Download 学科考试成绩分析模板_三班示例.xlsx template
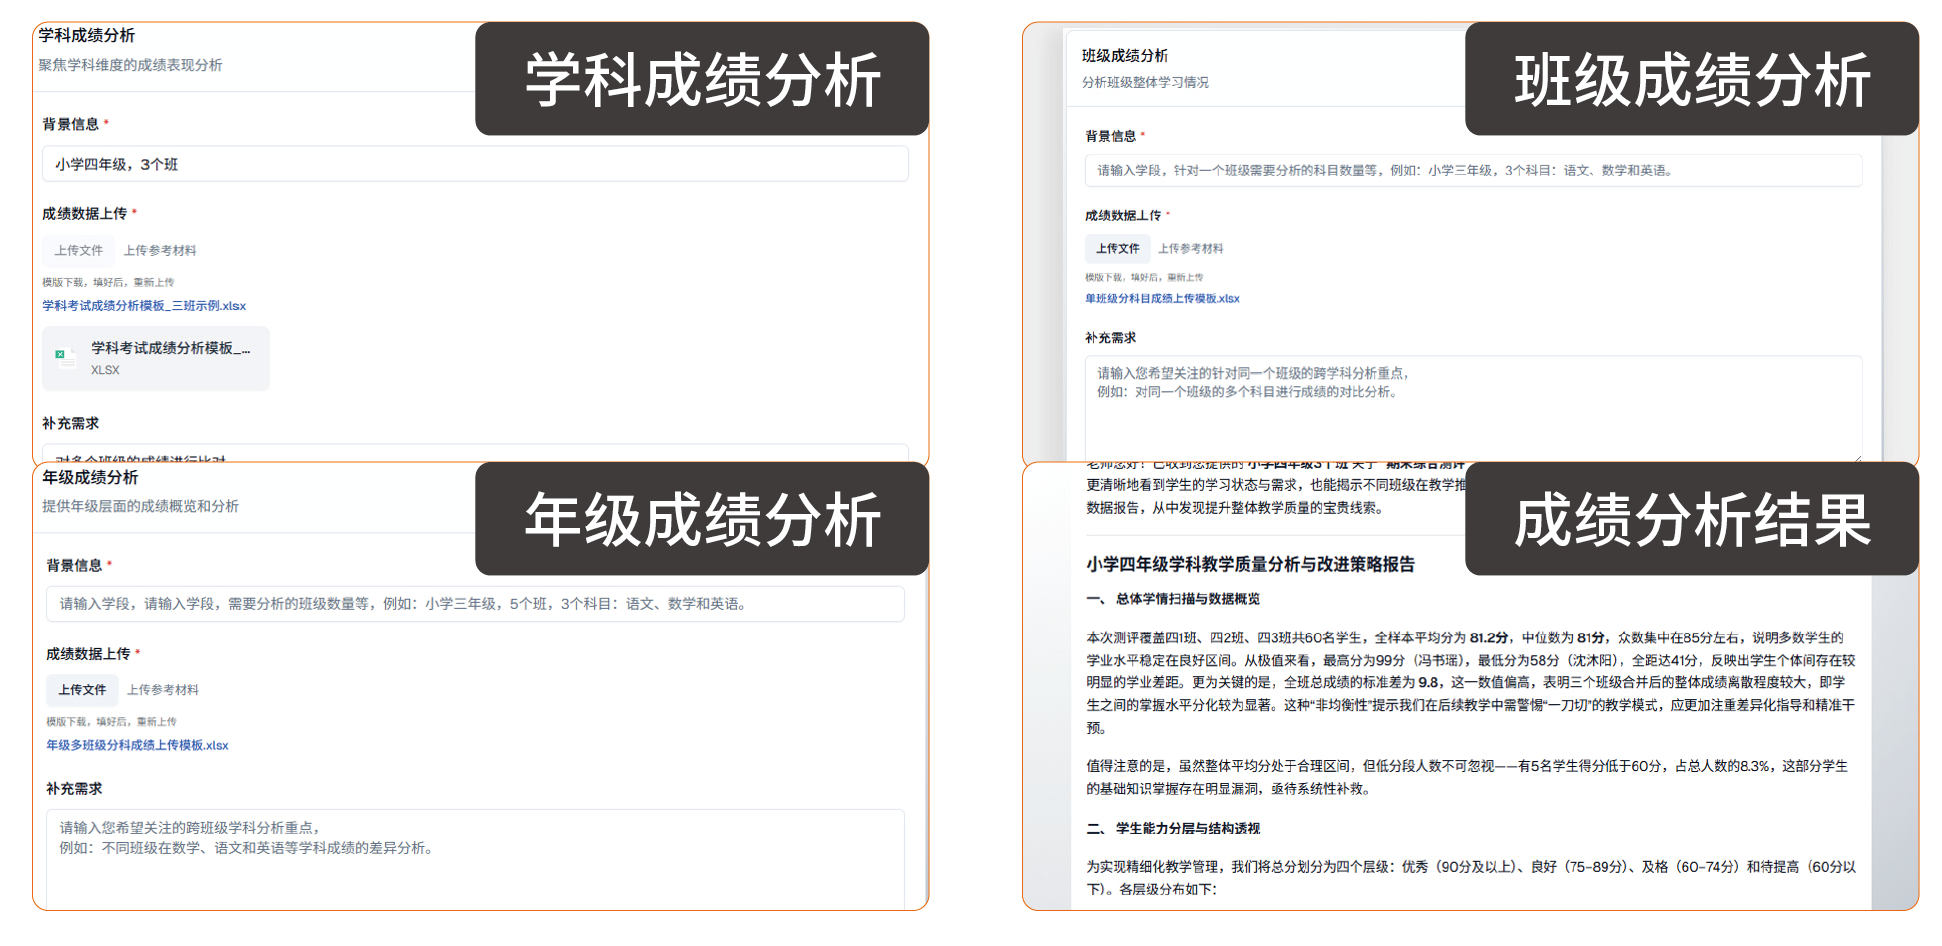Viewport: 1942px width, 946px height. [x=144, y=306]
